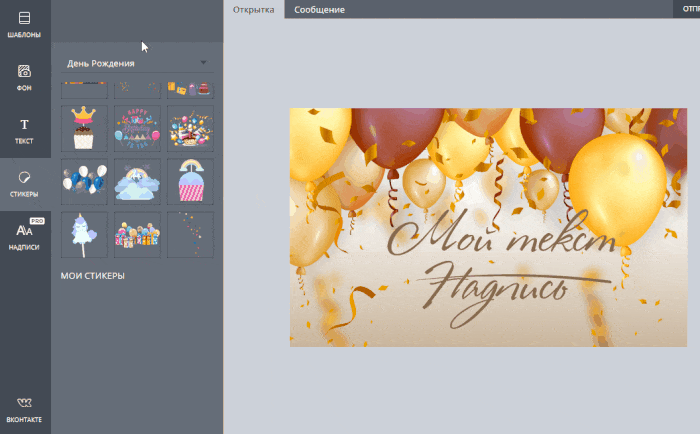The image size is (700, 434).
Task: Switch to the Сообщение tab
Action: [x=319, y=9]
